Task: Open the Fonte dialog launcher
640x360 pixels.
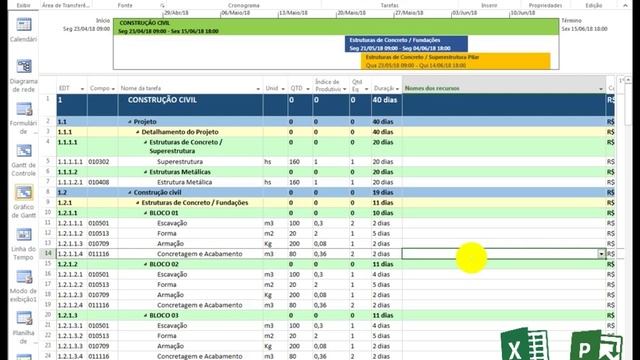Action: point(162,6)
